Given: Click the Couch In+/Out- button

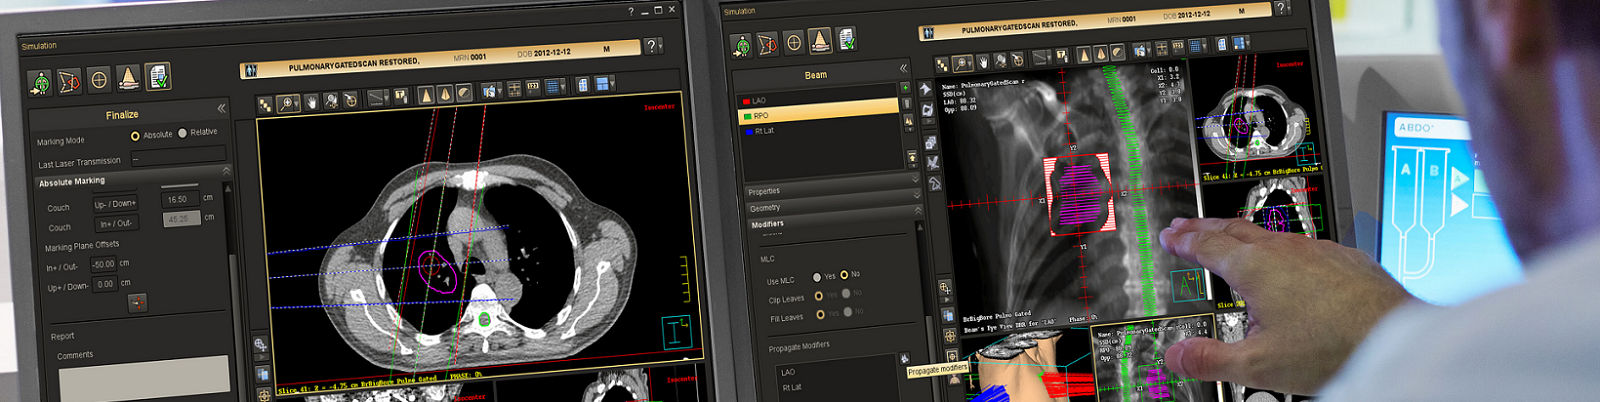Looking at the screenshot, I should 115,224.
